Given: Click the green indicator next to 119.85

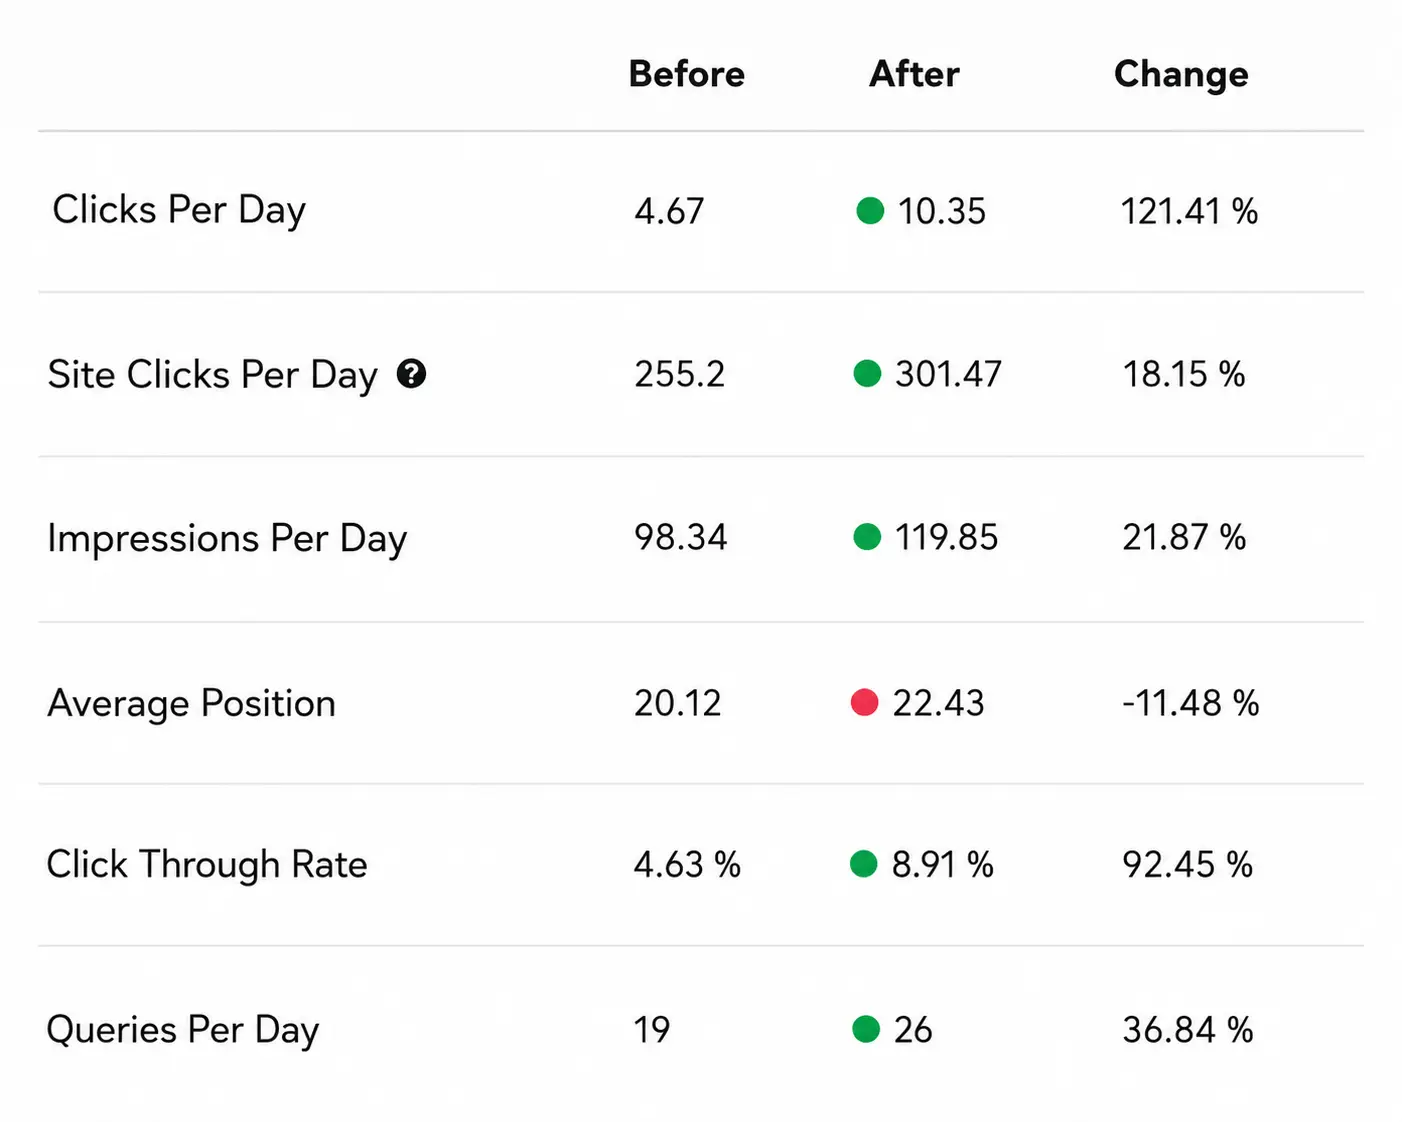Looking at the screenshot, I should (x=867, y=537).
